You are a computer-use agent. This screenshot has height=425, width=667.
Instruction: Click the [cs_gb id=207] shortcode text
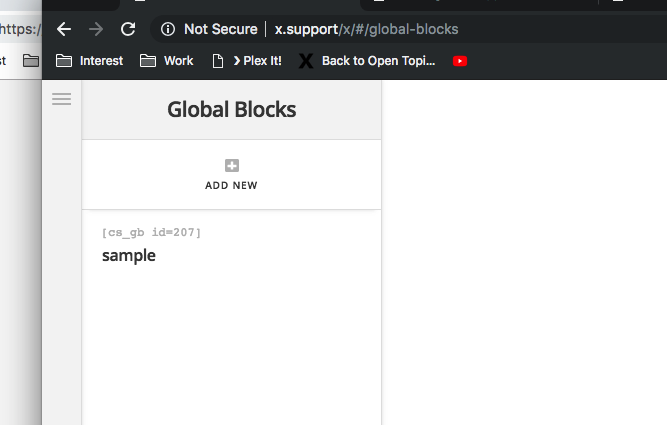coord(151,233)
